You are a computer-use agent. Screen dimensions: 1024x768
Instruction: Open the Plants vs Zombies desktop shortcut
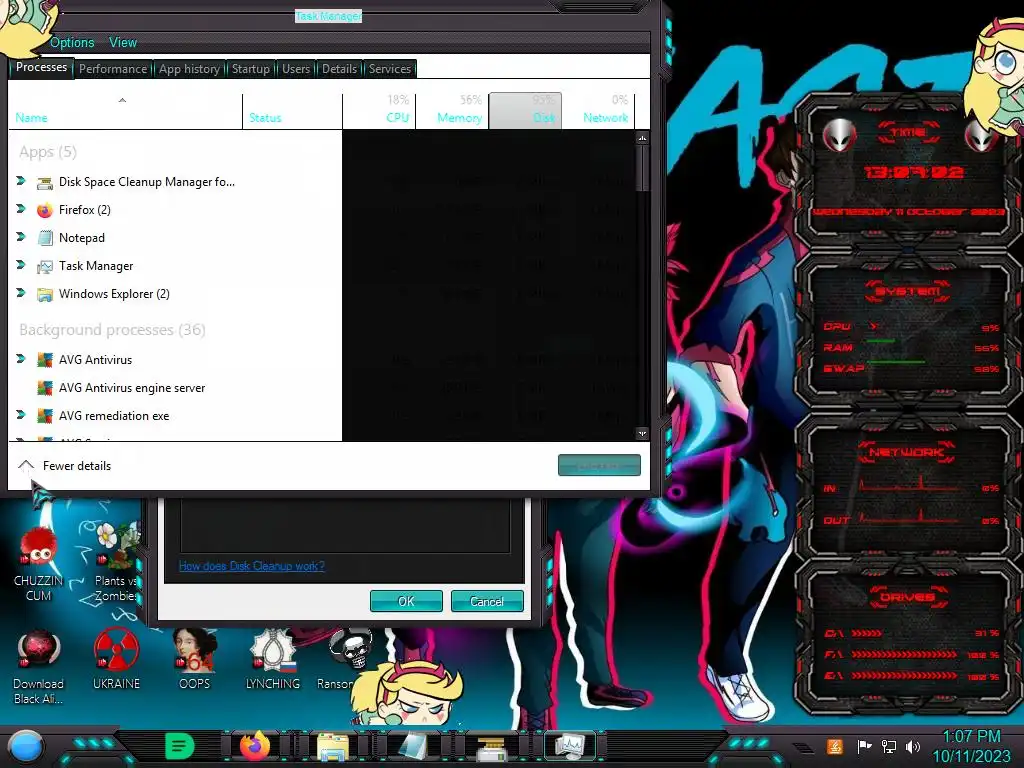[116, 563]
